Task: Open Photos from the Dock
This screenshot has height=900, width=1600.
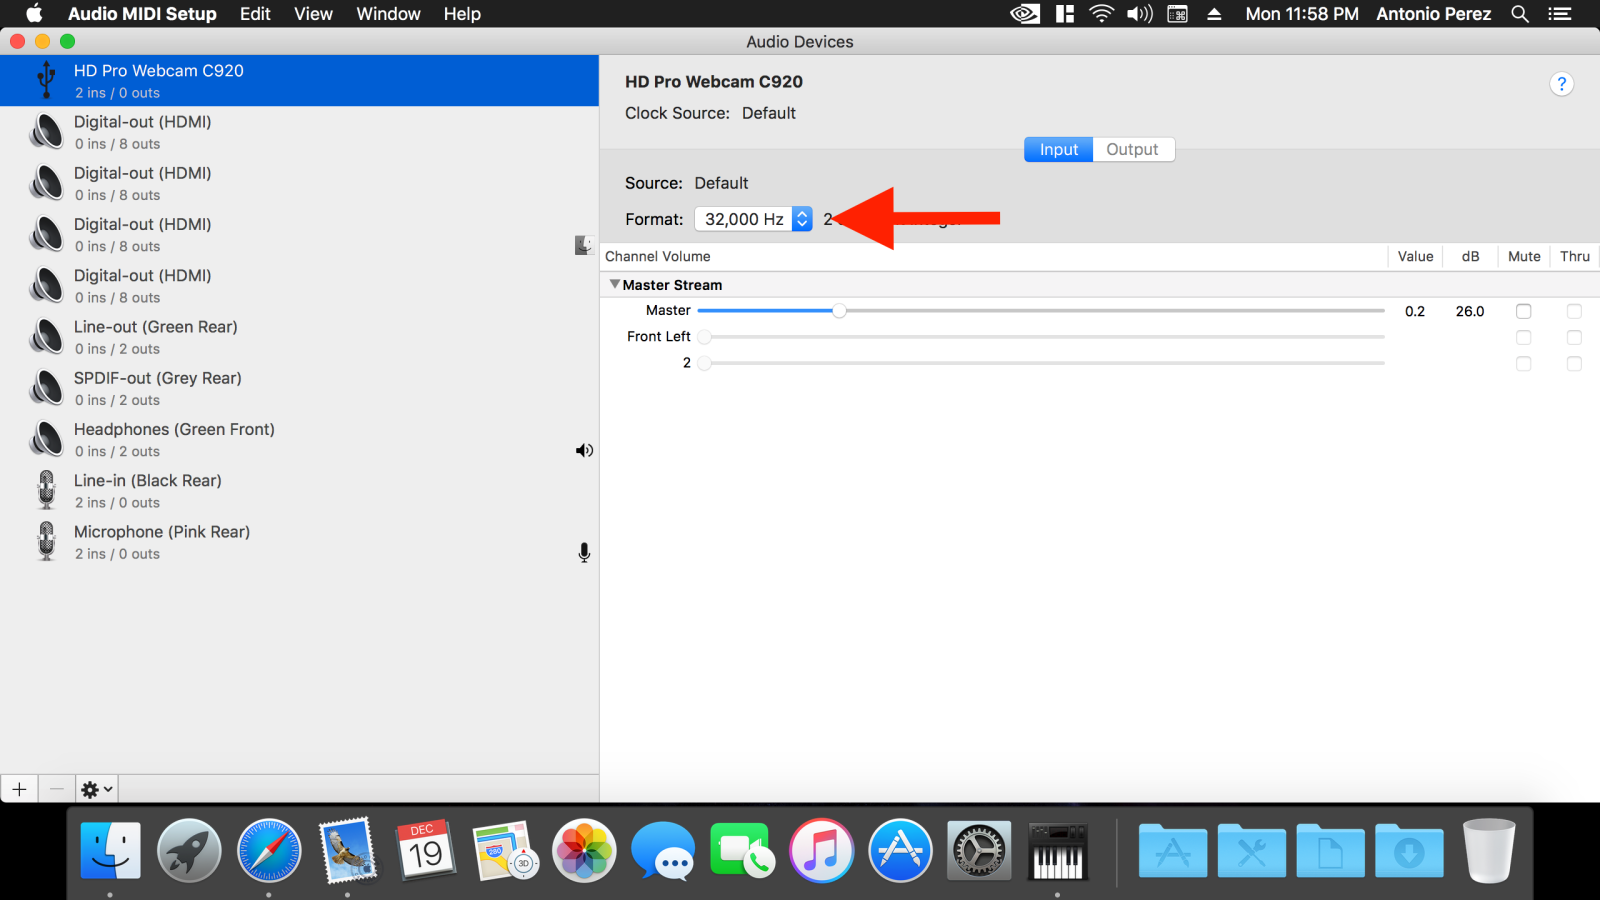Action: pos(584,850)
